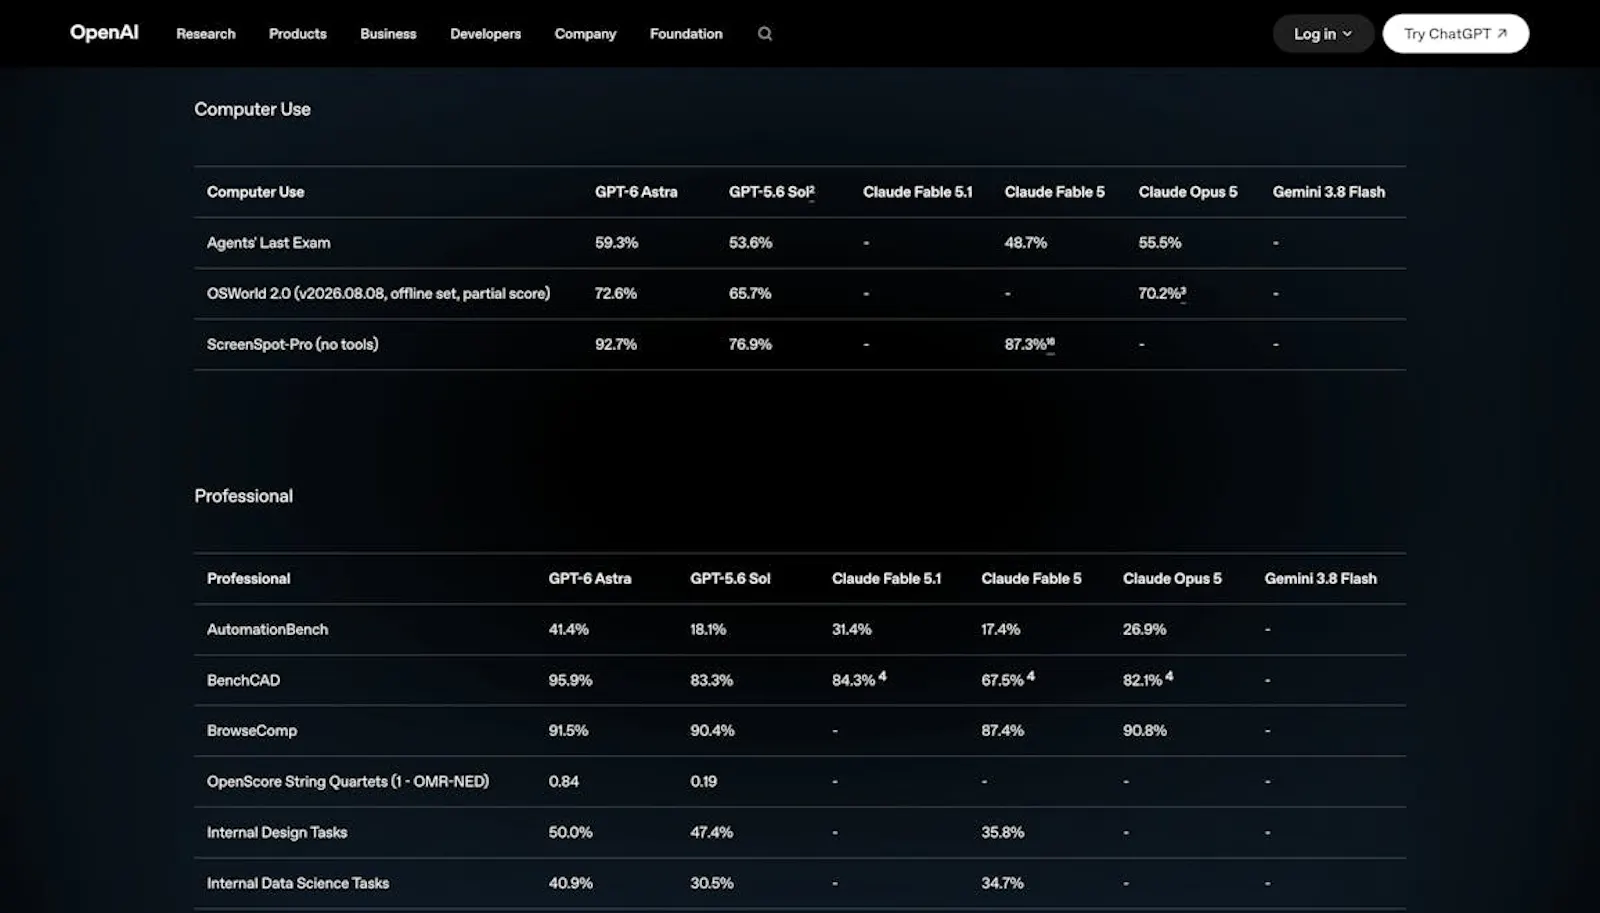Open the Business menu

388,34
